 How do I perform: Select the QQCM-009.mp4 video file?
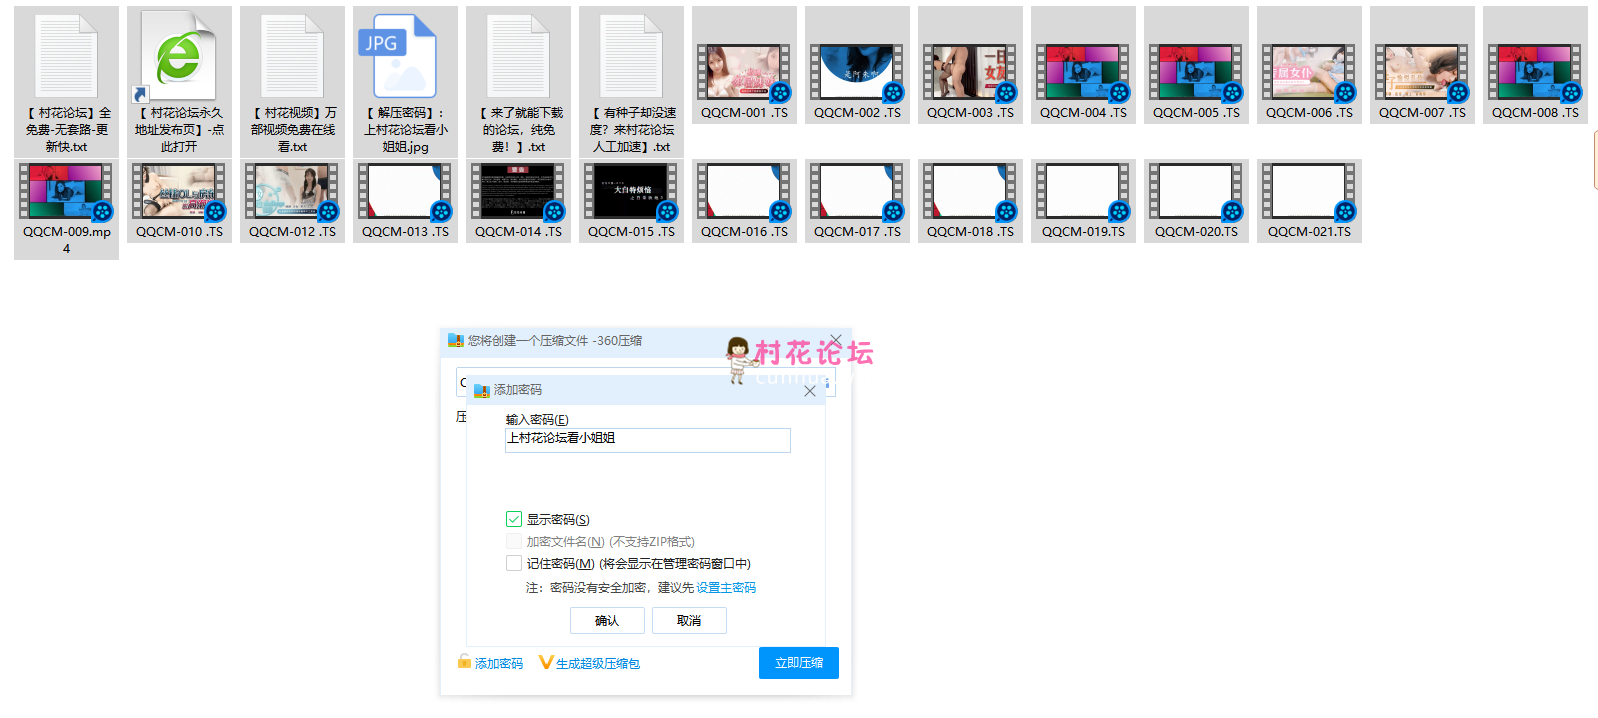(x=66, y=192)
